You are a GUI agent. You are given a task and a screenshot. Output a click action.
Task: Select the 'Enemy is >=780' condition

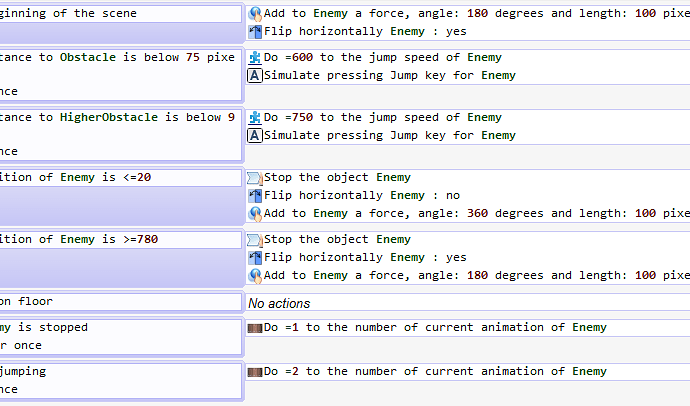[x=78, y=240]
